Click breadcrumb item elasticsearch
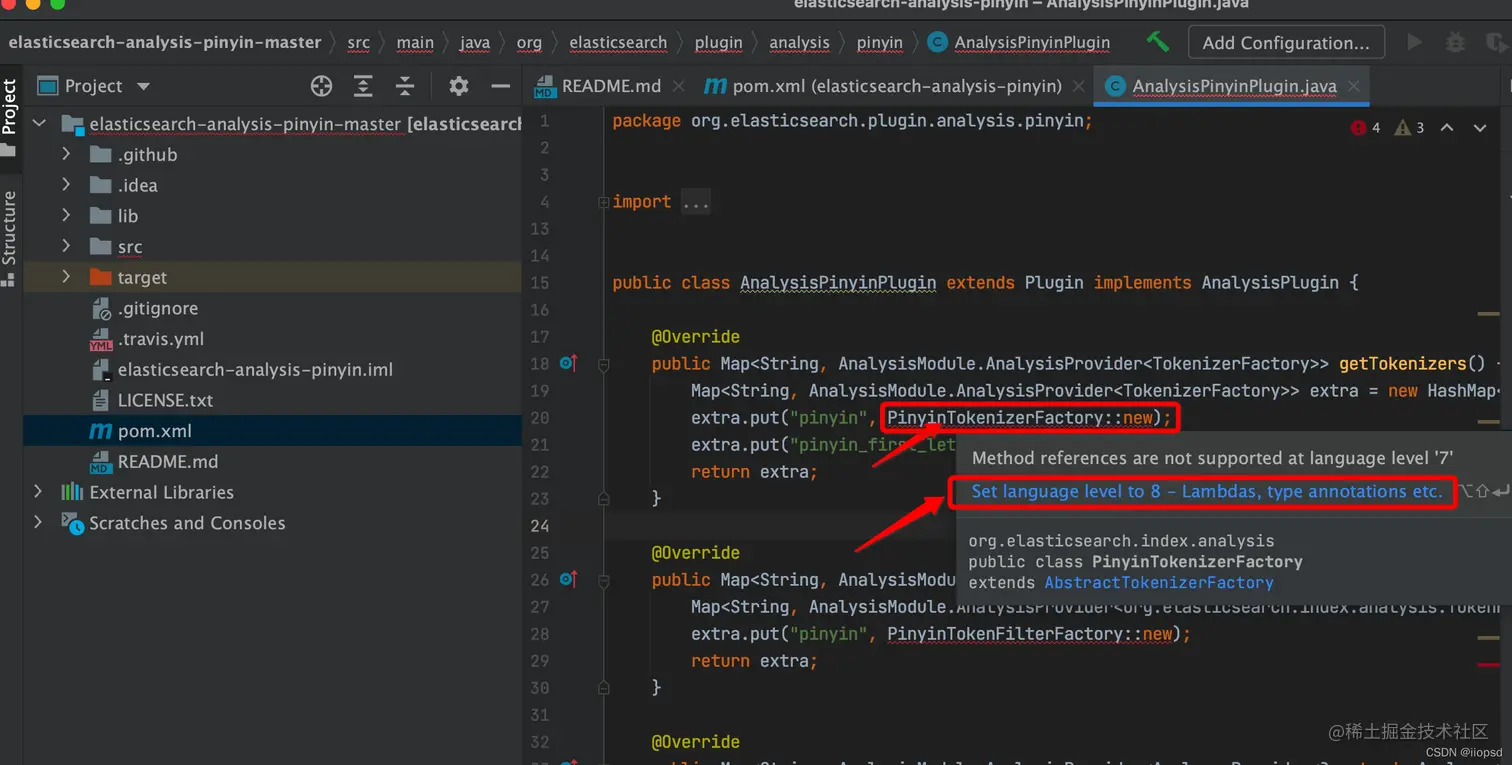Image resolution: width=1512 pixels, height=765 pixels. [x=618, y=43]
